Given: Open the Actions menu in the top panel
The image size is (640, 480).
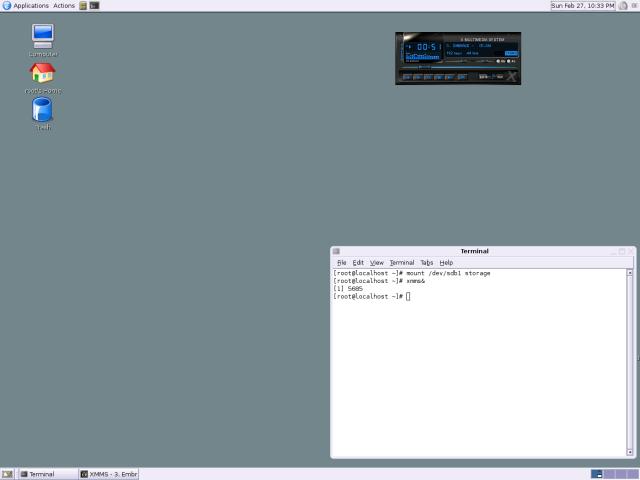Looking at the screenshot, I should (64, 6).
